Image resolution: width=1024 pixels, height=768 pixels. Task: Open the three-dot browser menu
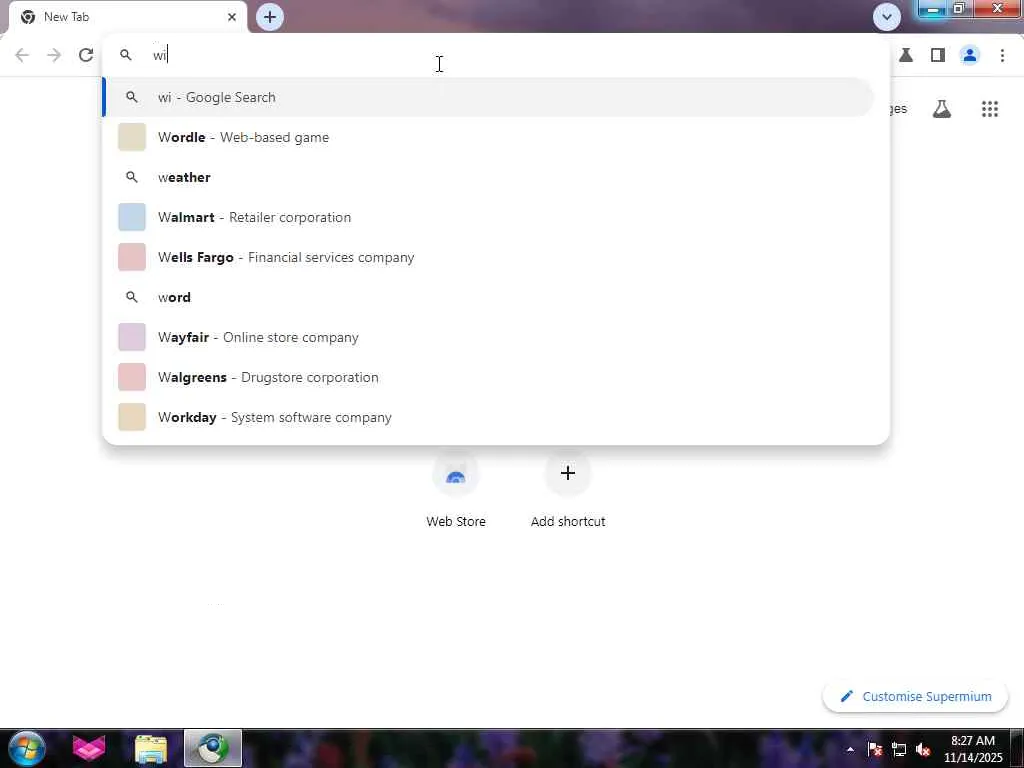[x=1002, y=55]
